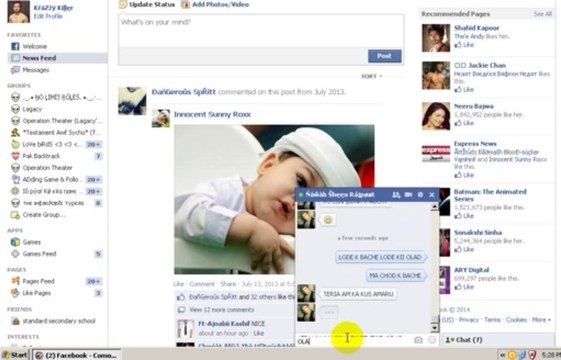Open the Pages Feed icon
Viewport: 561px width, 360px height.
click(15, 281)
